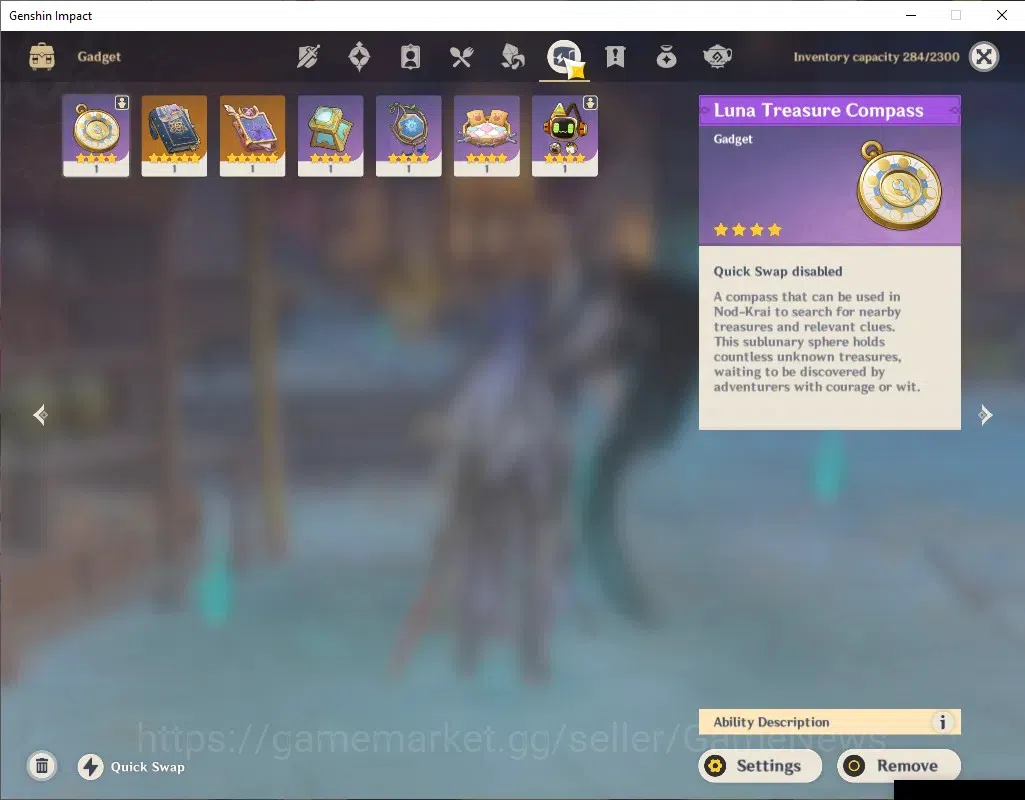Click the Luna Treasure Compass title
The image size is (1025, 800).
[818, 110]
